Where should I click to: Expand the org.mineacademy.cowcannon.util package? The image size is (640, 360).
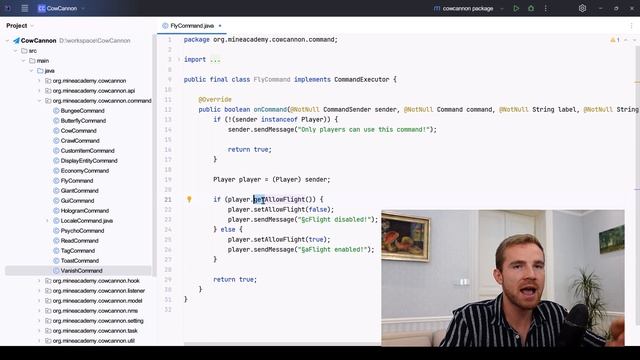point(40,341)
